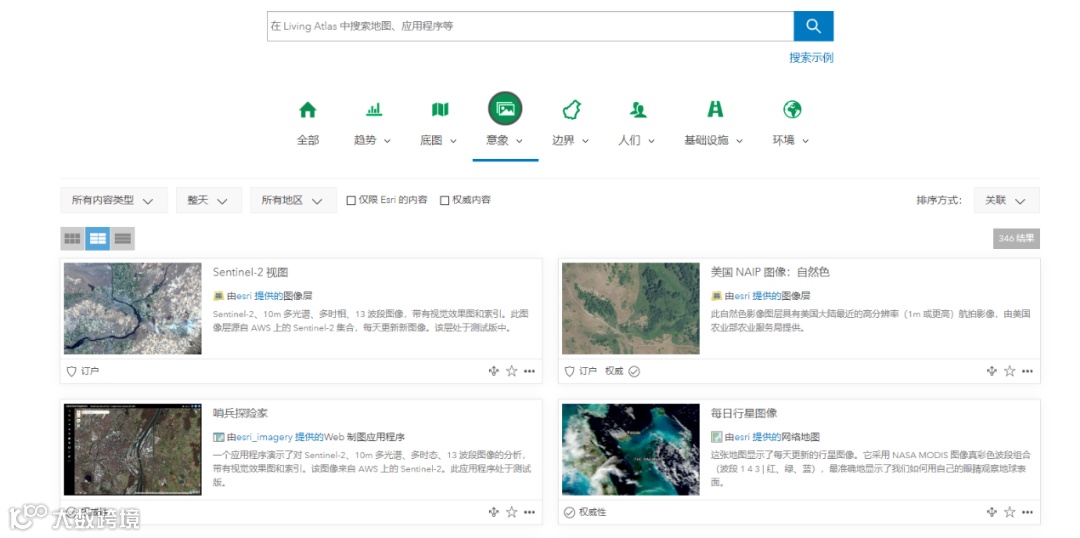The image size is (1080, 538).
Task: Select the 环境 globe icon
Action: tap(792, 110)
